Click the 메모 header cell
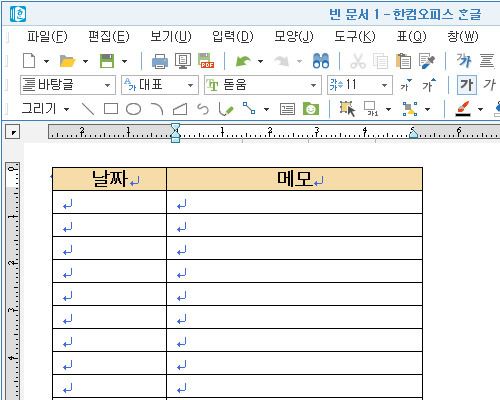This screenshot has height=400, width=500. point(294,179)
